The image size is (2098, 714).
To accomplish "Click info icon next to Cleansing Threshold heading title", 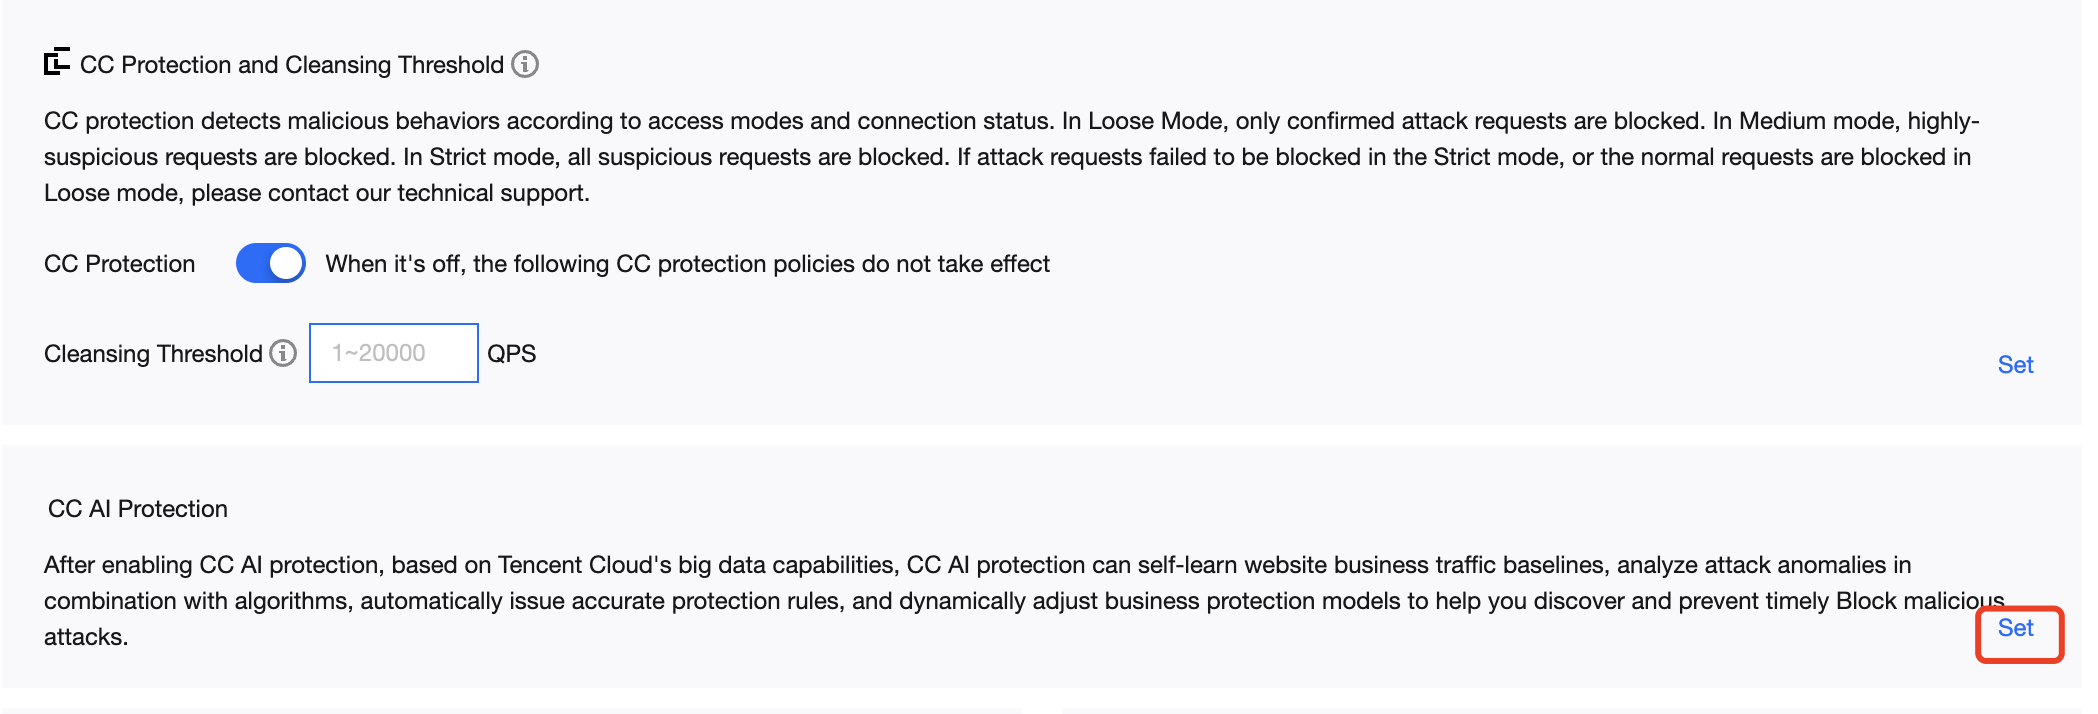I will coord(525,64).
